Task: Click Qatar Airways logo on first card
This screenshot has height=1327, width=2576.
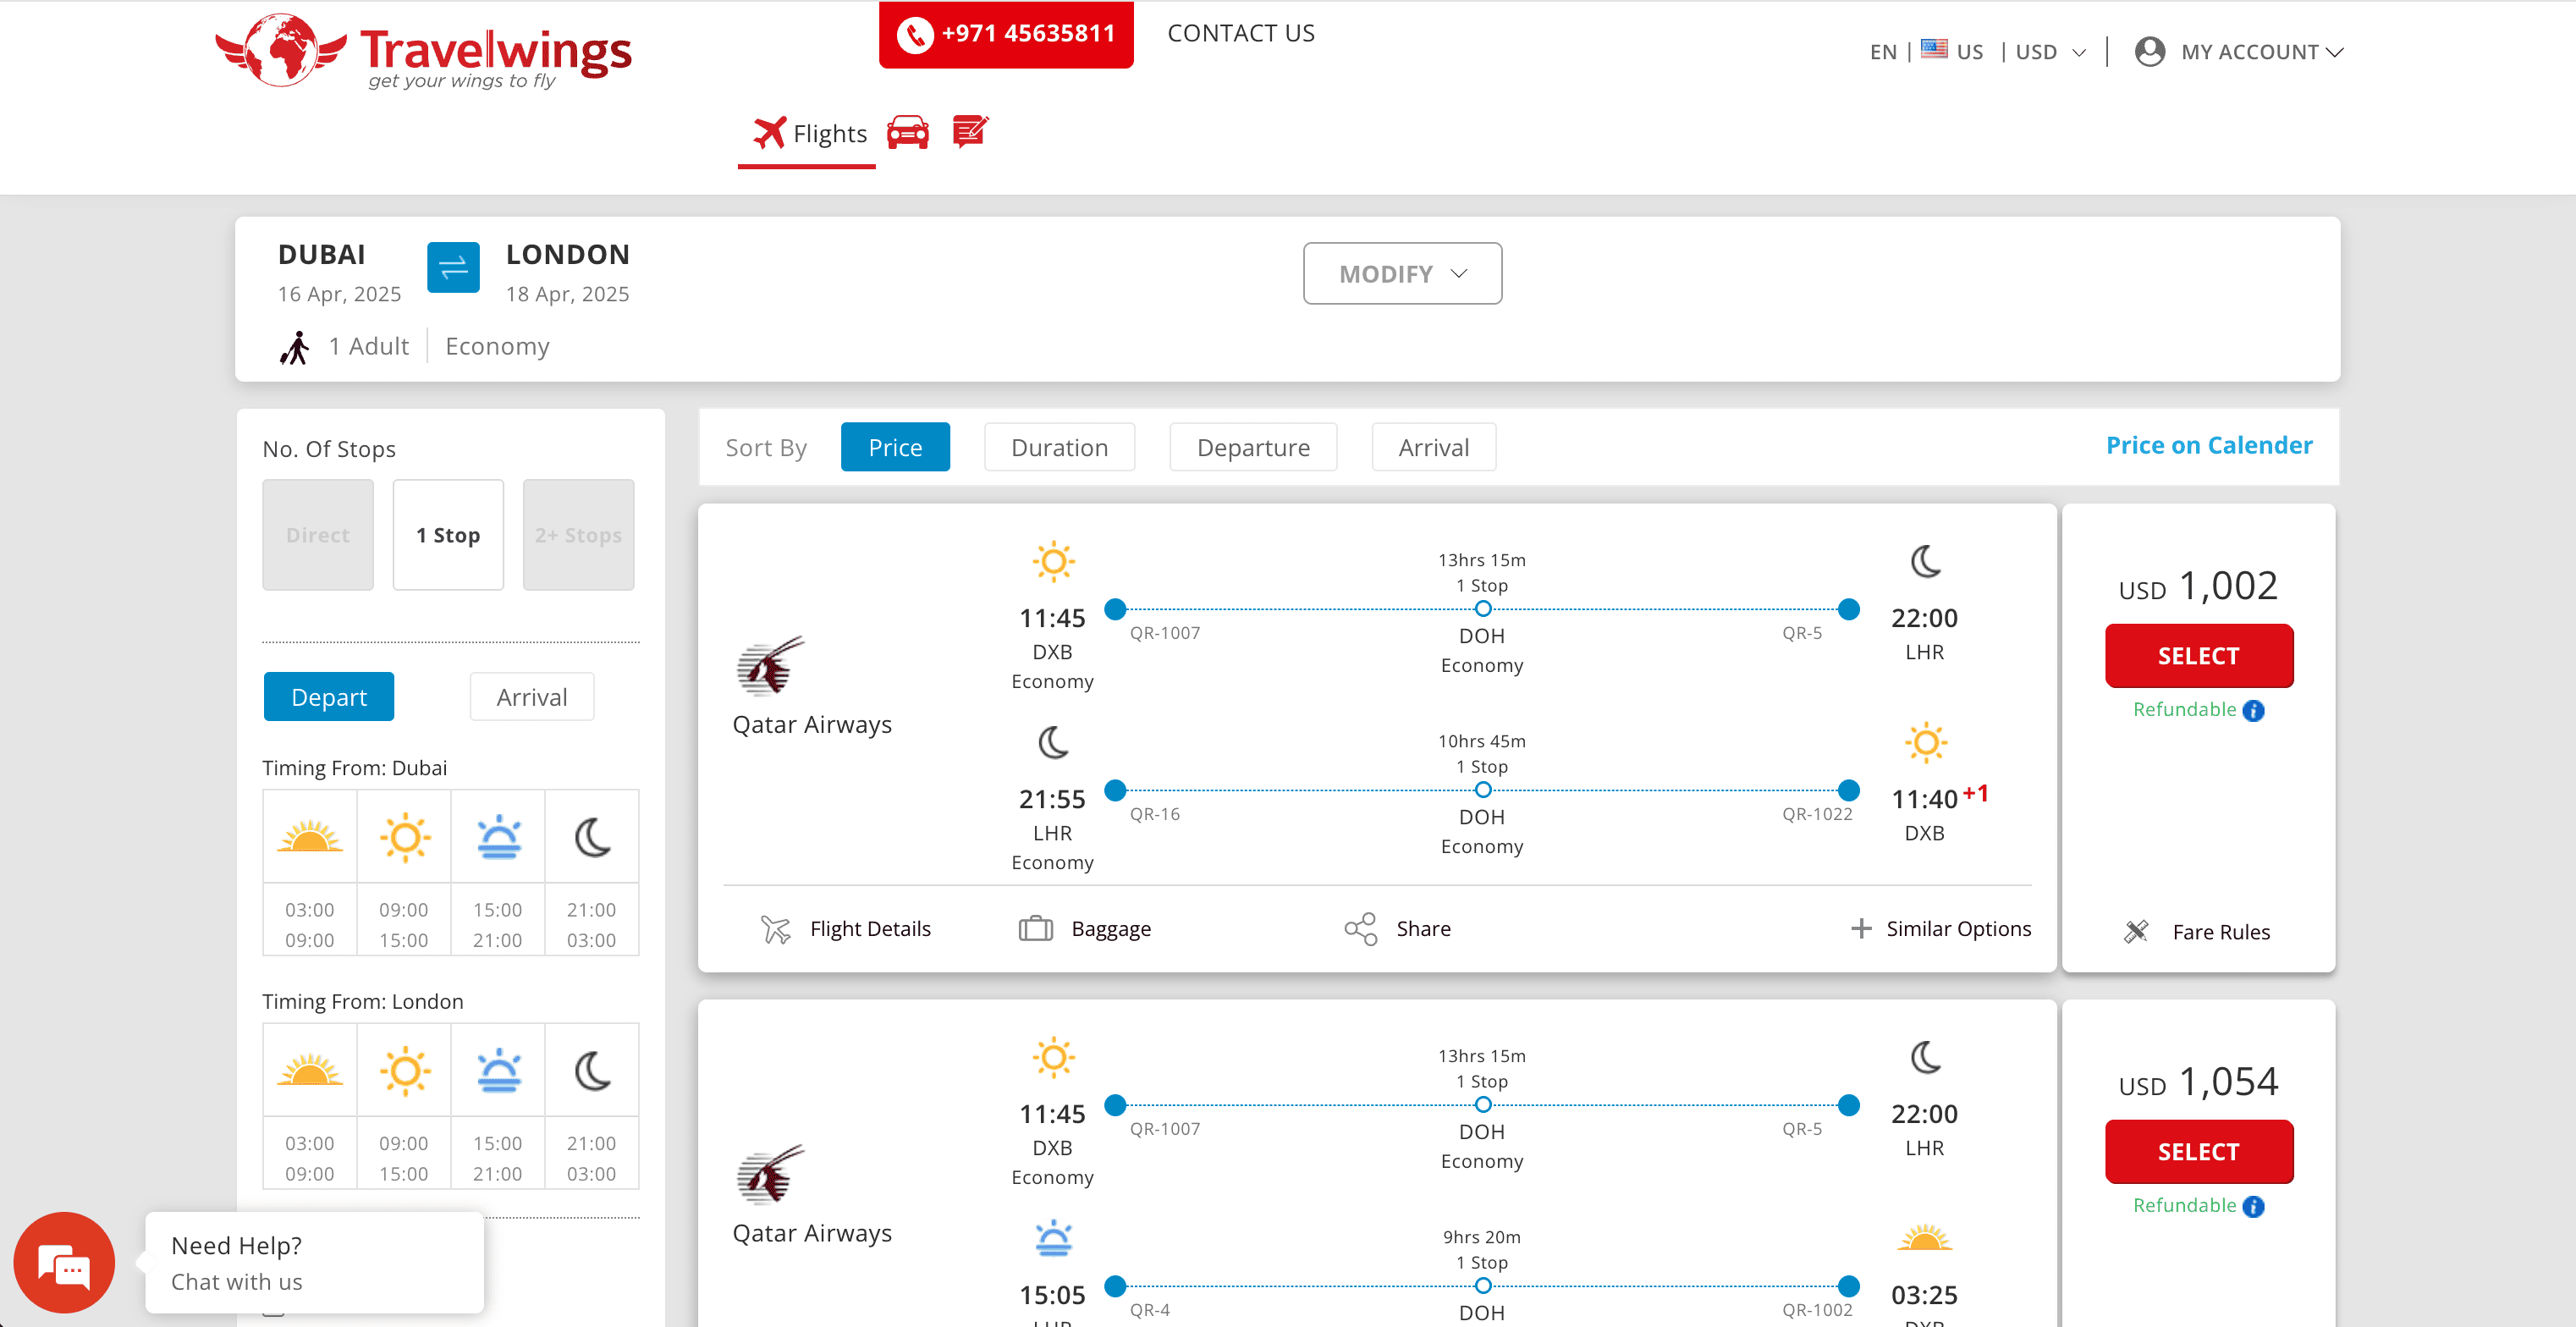Action: click(x=770, y=666)
